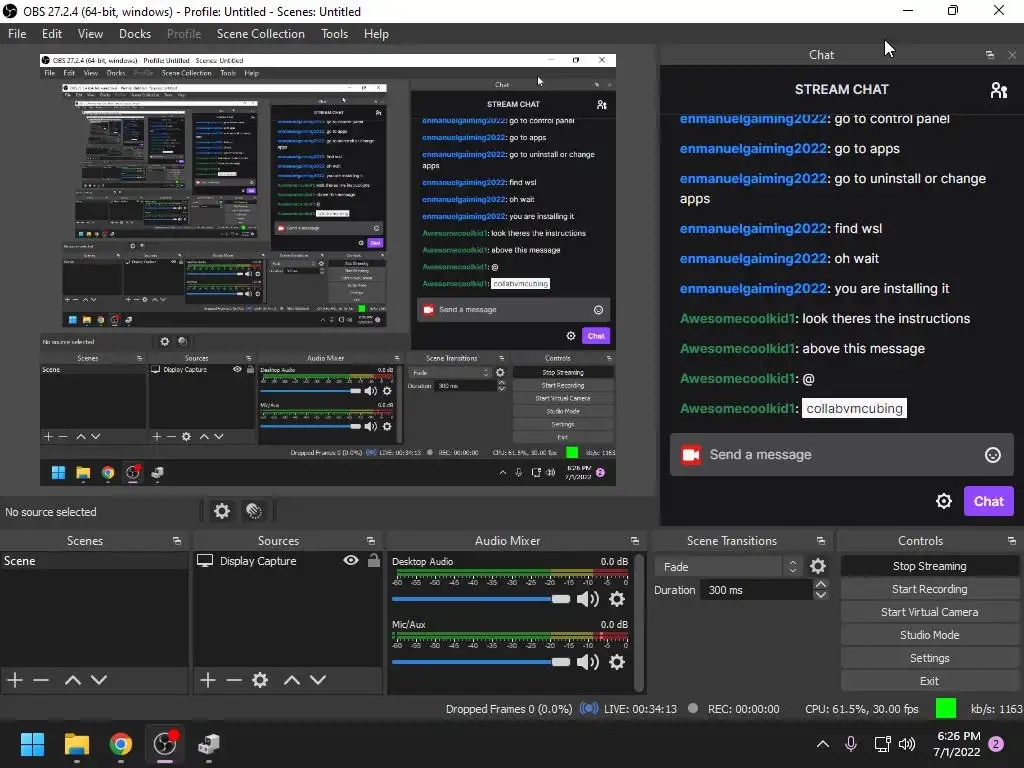Image resolution: width=1024 pixels, height=768 pixels.
Task: Undock the Scenes panel
Action: [176, 541]
